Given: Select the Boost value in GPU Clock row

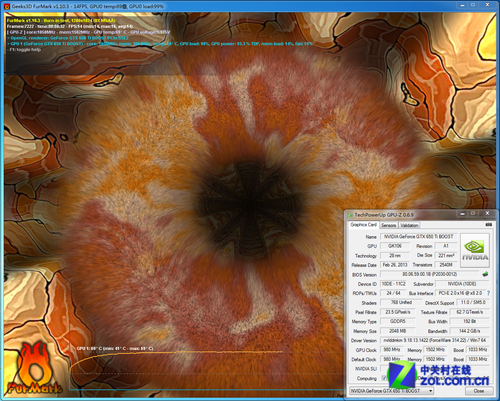Looking at the screenshot, I should (x=477, y=350).
